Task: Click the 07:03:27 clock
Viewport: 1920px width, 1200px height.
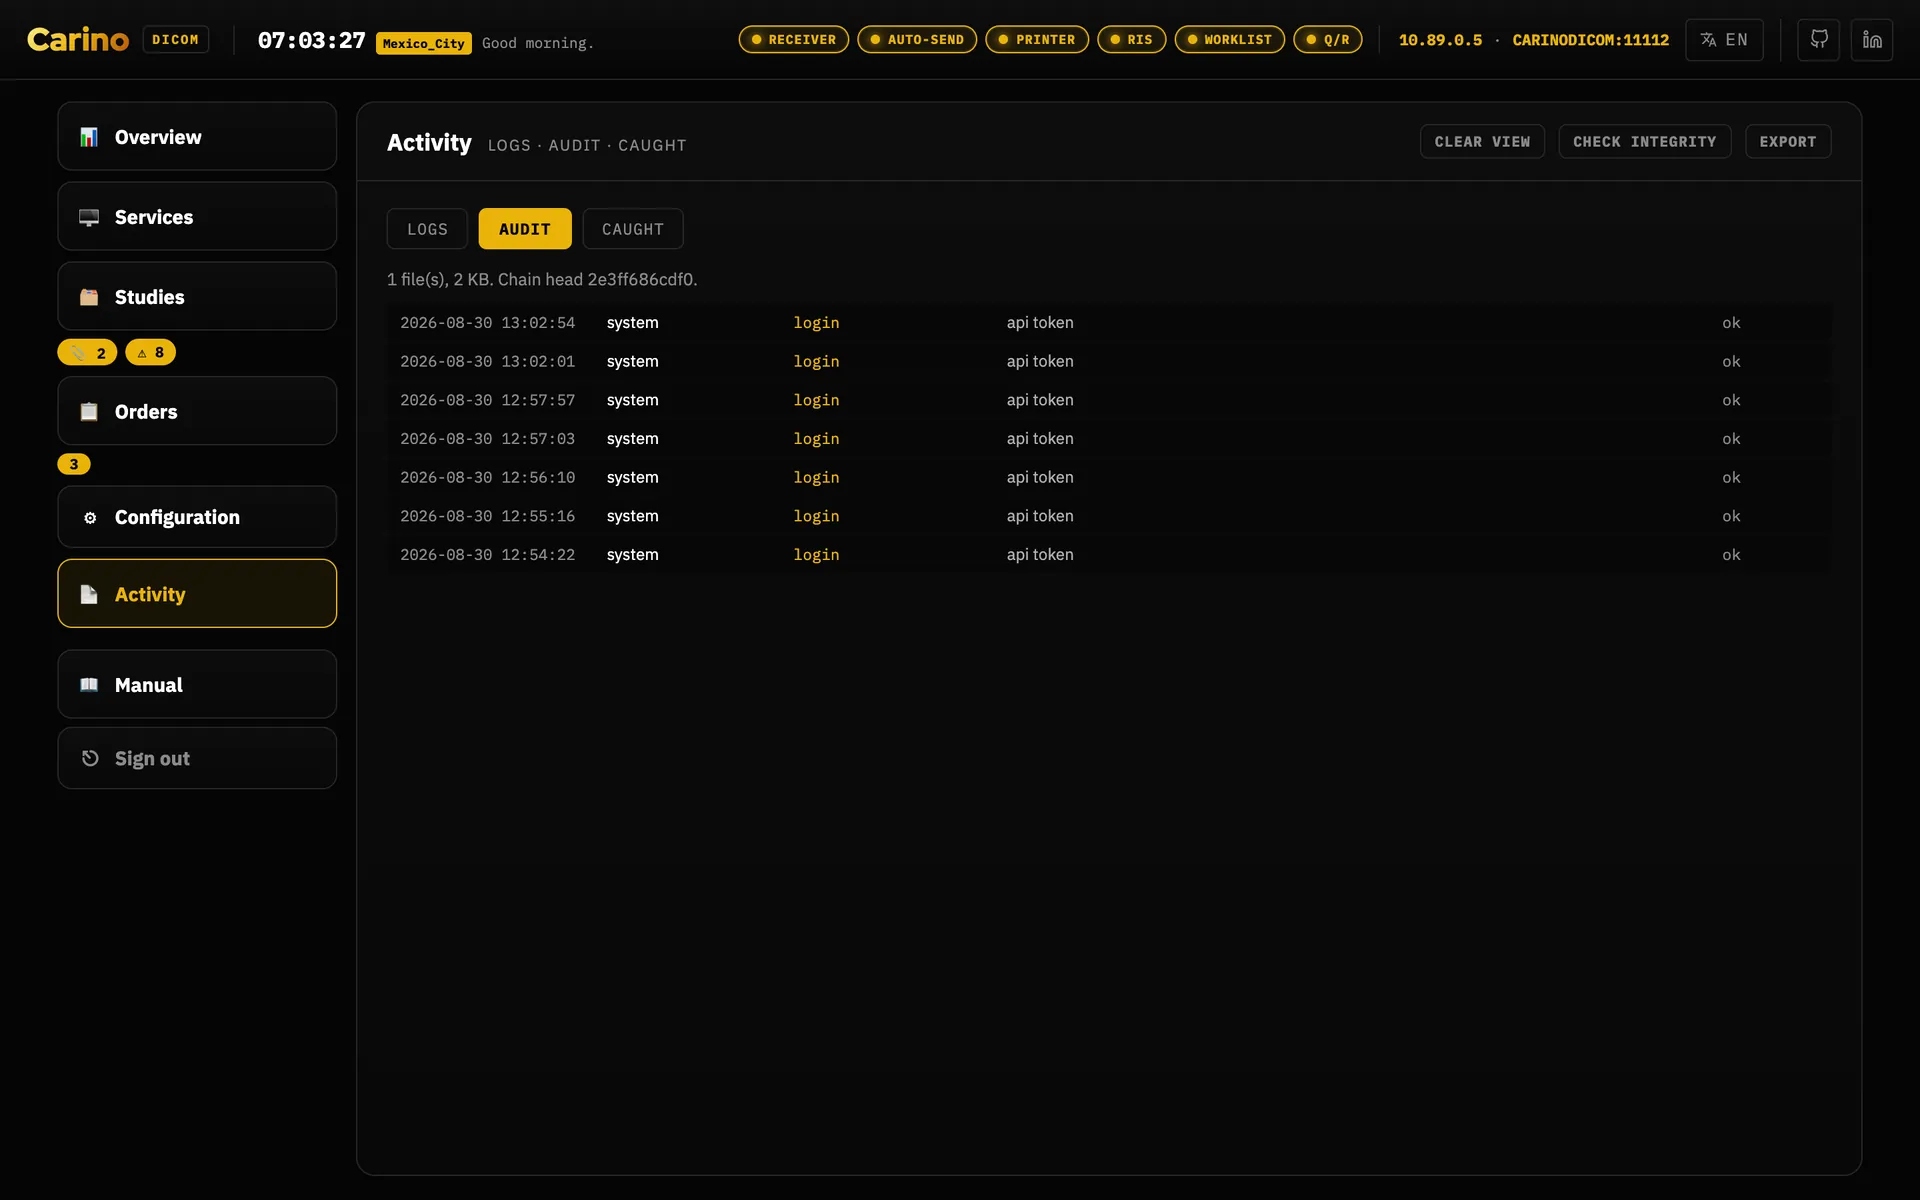Action: point(312,41)
